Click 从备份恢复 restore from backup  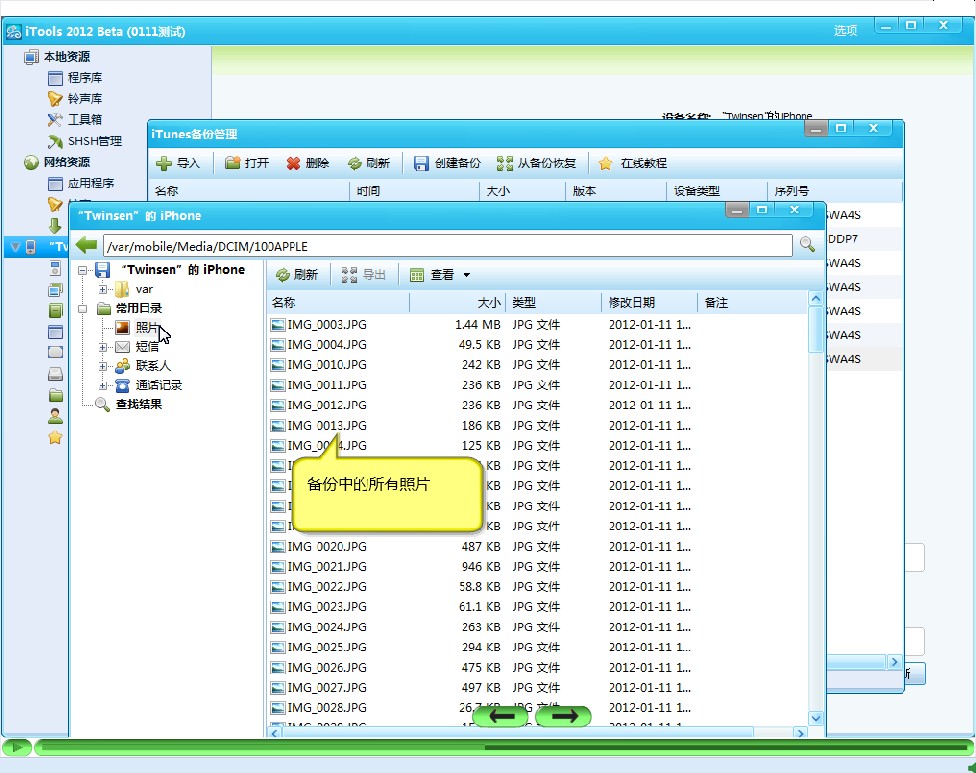pyautogui.click(x=537, y=163)
